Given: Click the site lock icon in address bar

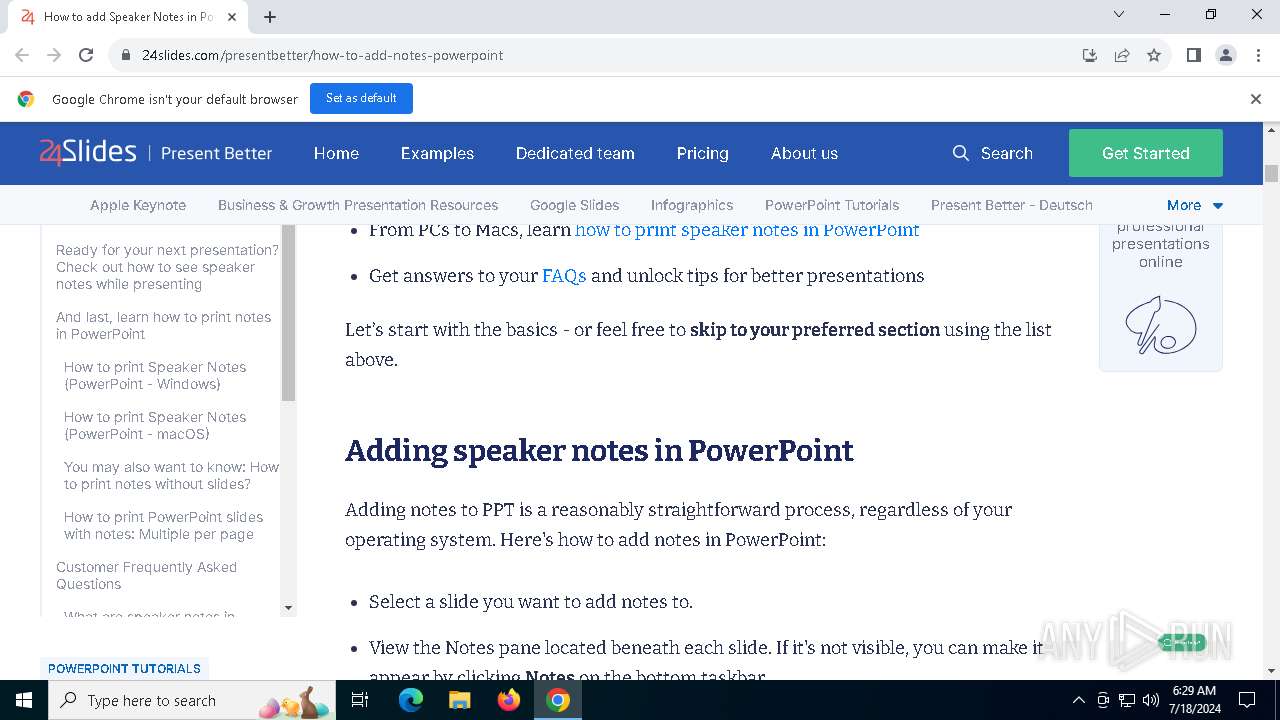Looking at the screenshot, I should [126, 55].
